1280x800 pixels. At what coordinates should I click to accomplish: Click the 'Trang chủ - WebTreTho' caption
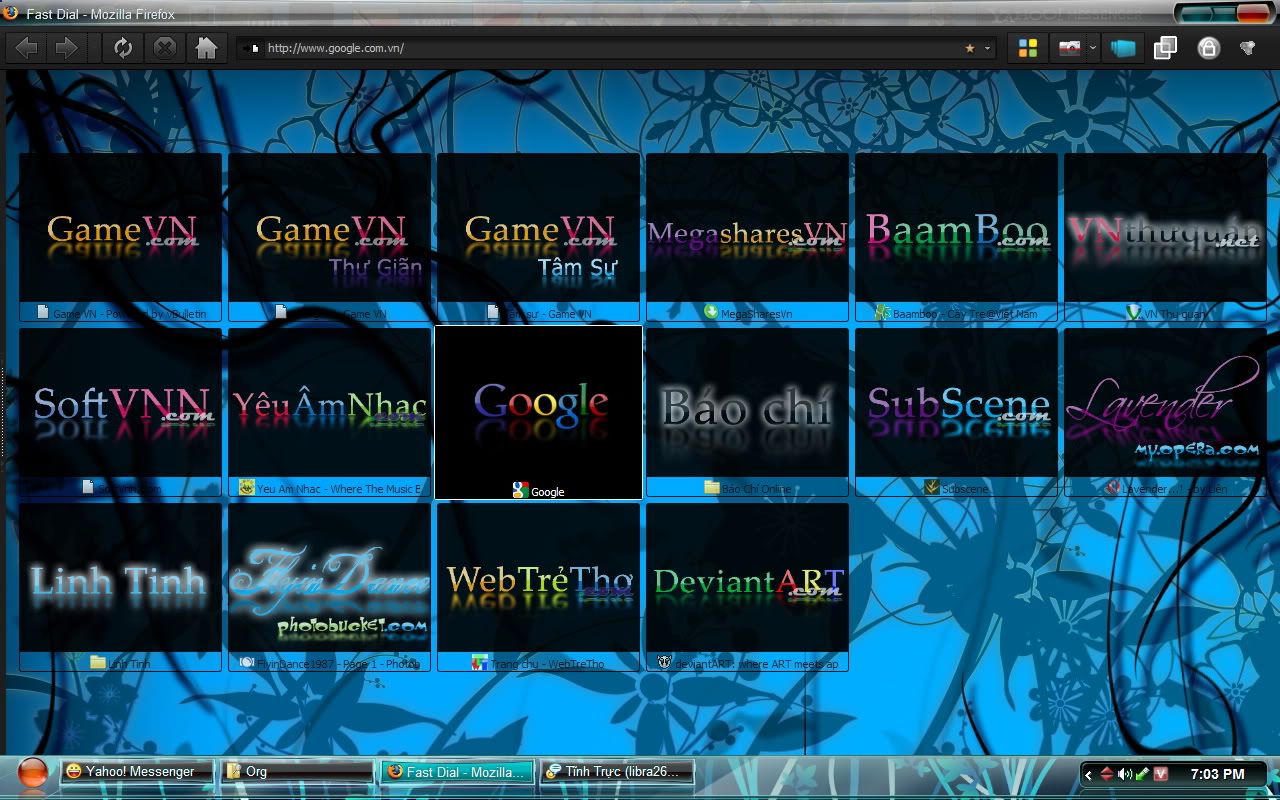547,663
